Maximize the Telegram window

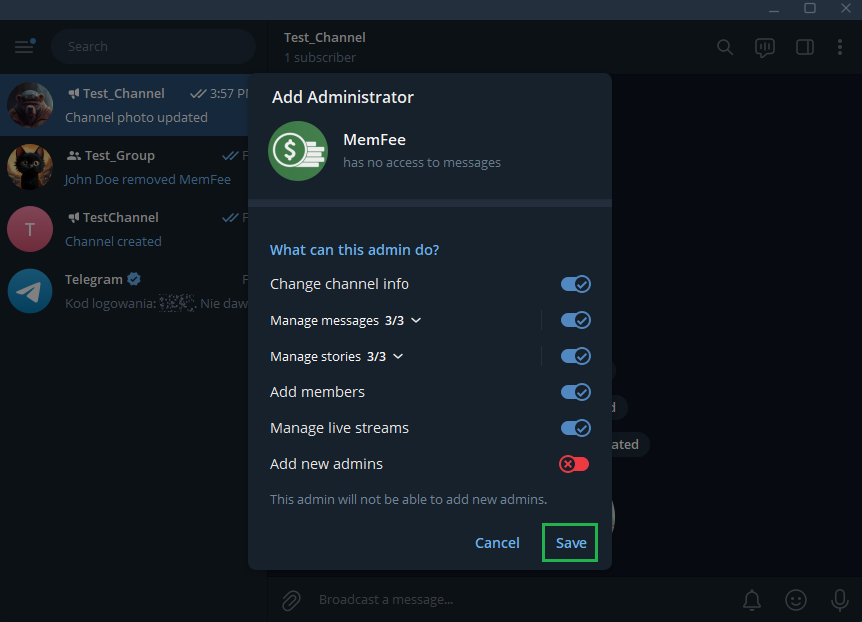[x=809, y=8]
